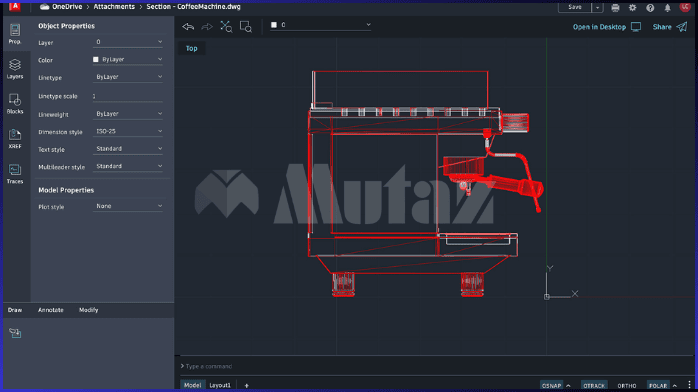Image resolution: width=698 pixels, height=392 pixels.
Task: Click the Top view label
Action: (x=191, y=48)
